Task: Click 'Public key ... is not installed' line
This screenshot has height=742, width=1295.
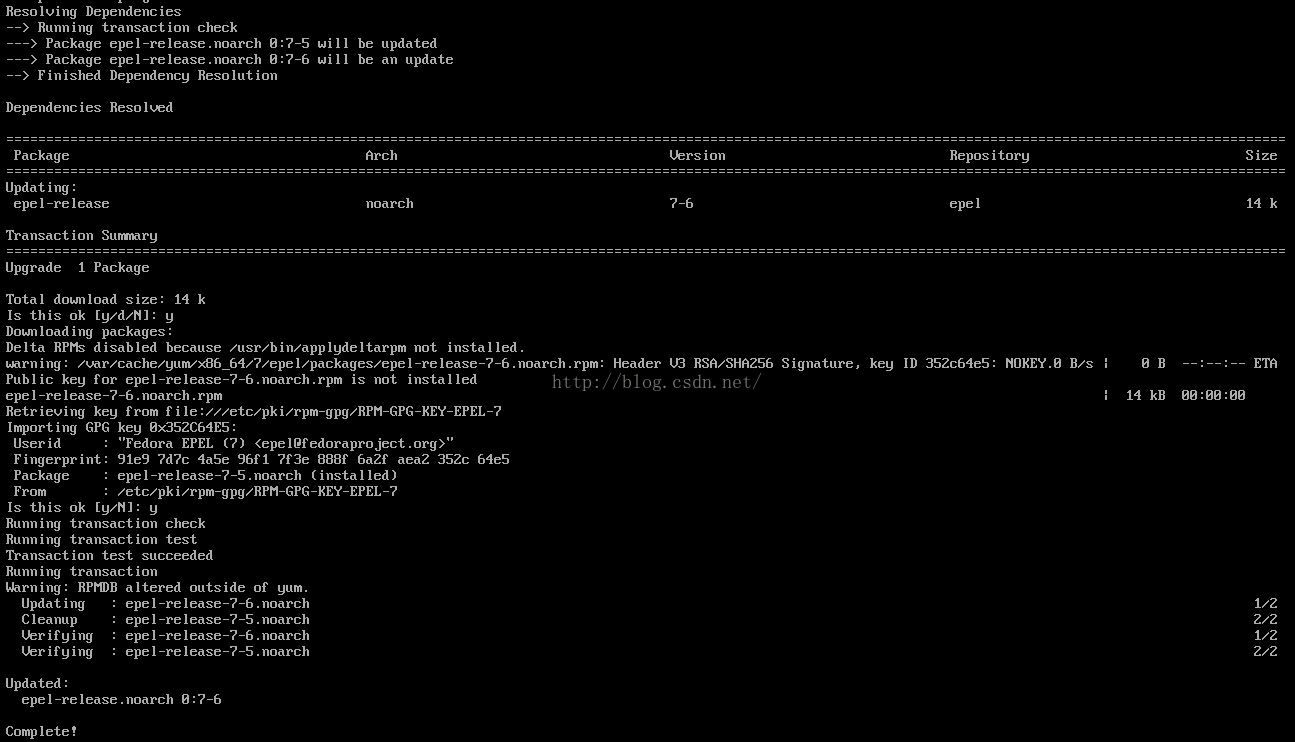Action: click(242, 380)
